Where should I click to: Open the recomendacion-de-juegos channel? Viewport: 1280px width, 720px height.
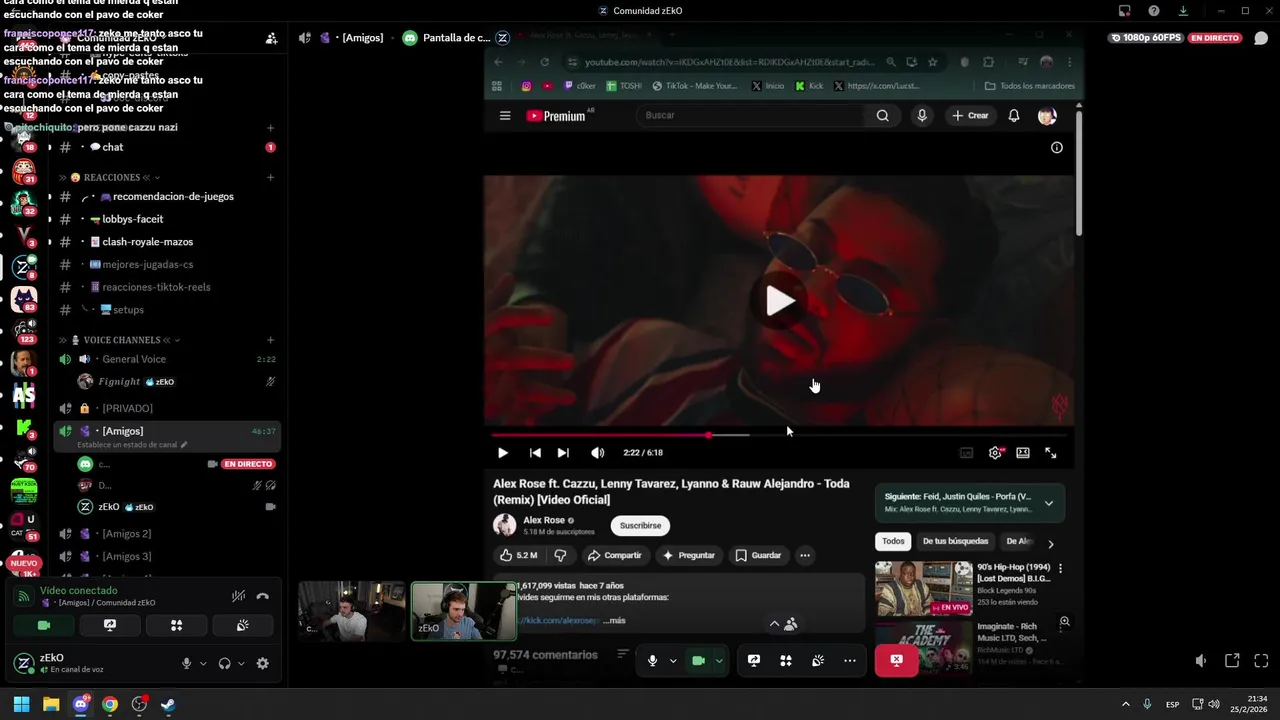pos(165,197)
